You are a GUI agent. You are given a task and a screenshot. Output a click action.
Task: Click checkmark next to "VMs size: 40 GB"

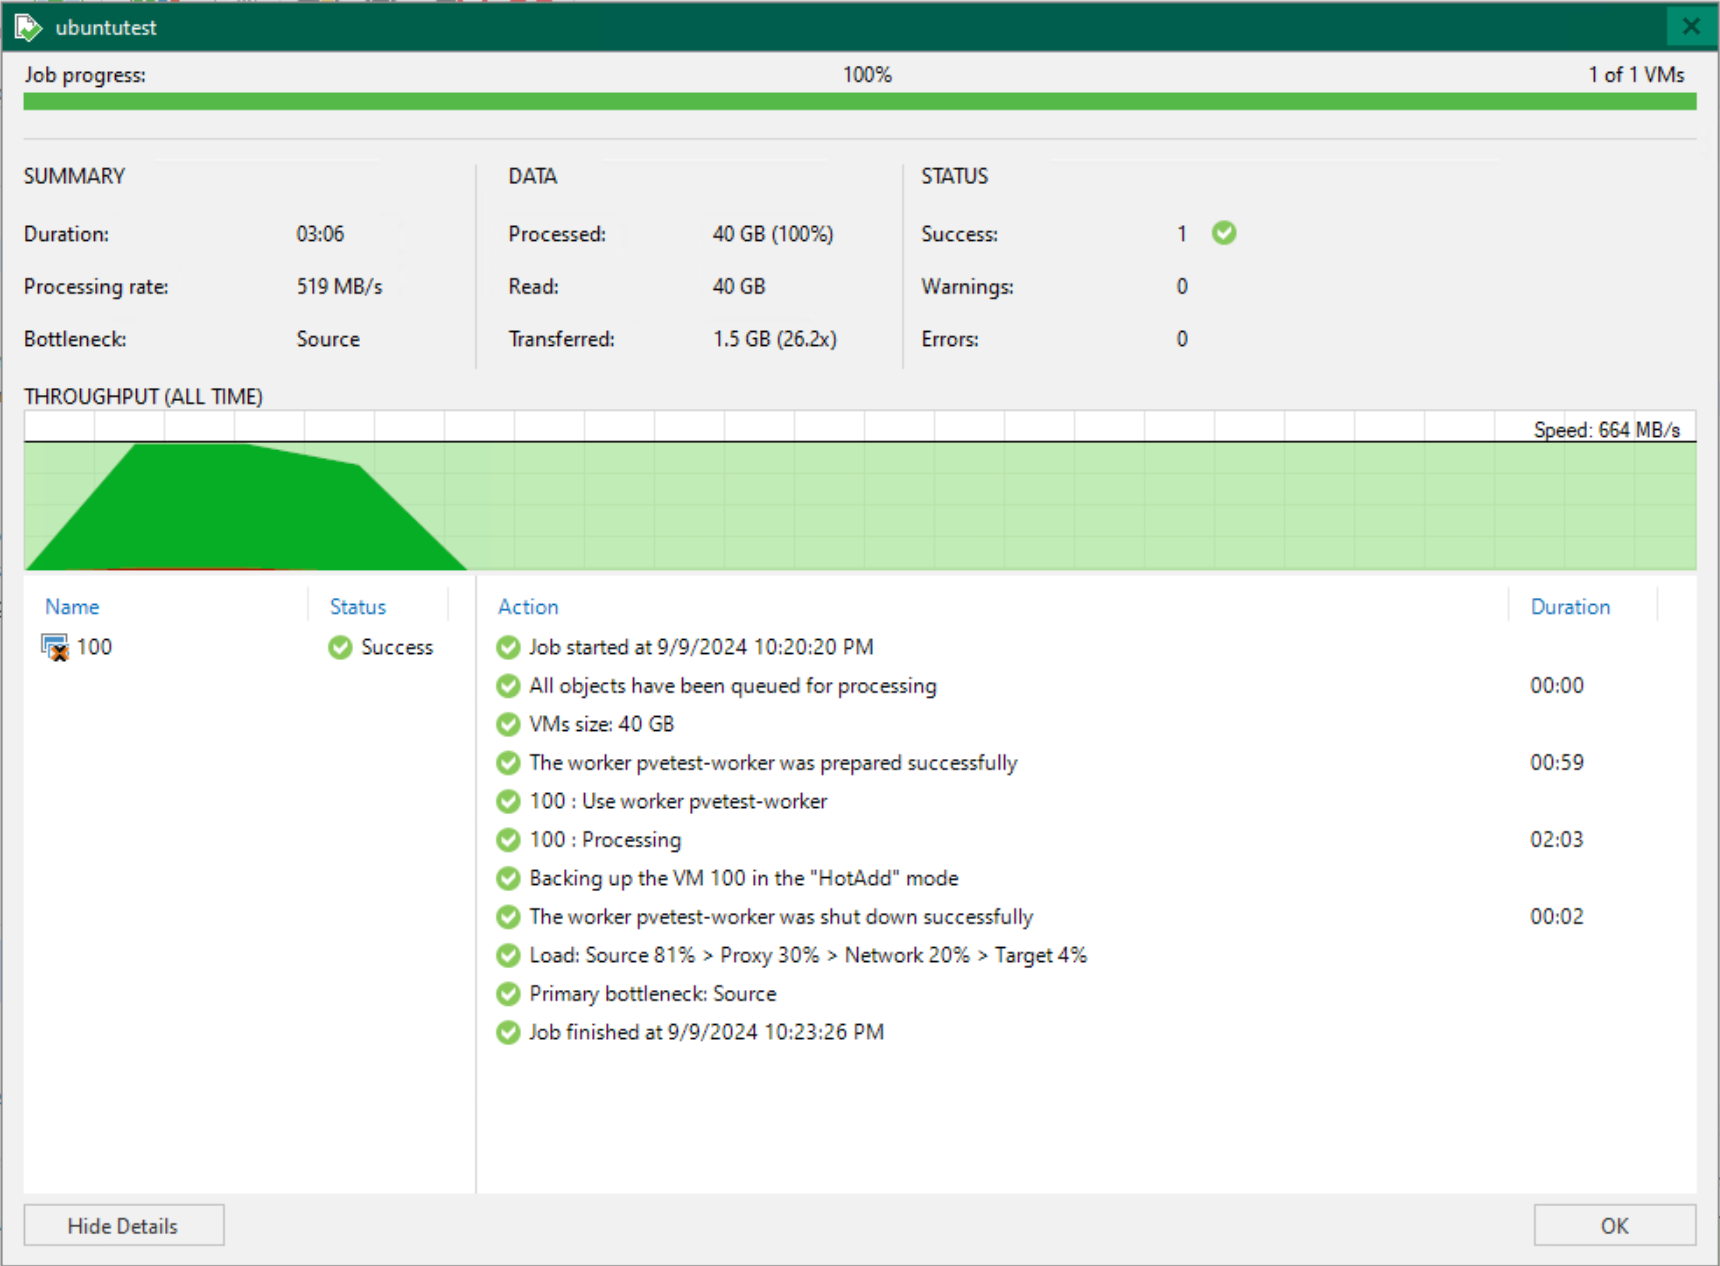point(507,724)
